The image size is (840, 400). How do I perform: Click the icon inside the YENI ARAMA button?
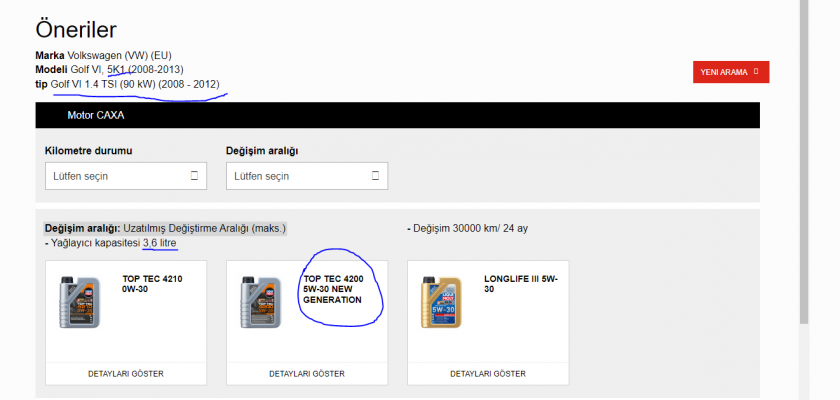click(756, 72)
